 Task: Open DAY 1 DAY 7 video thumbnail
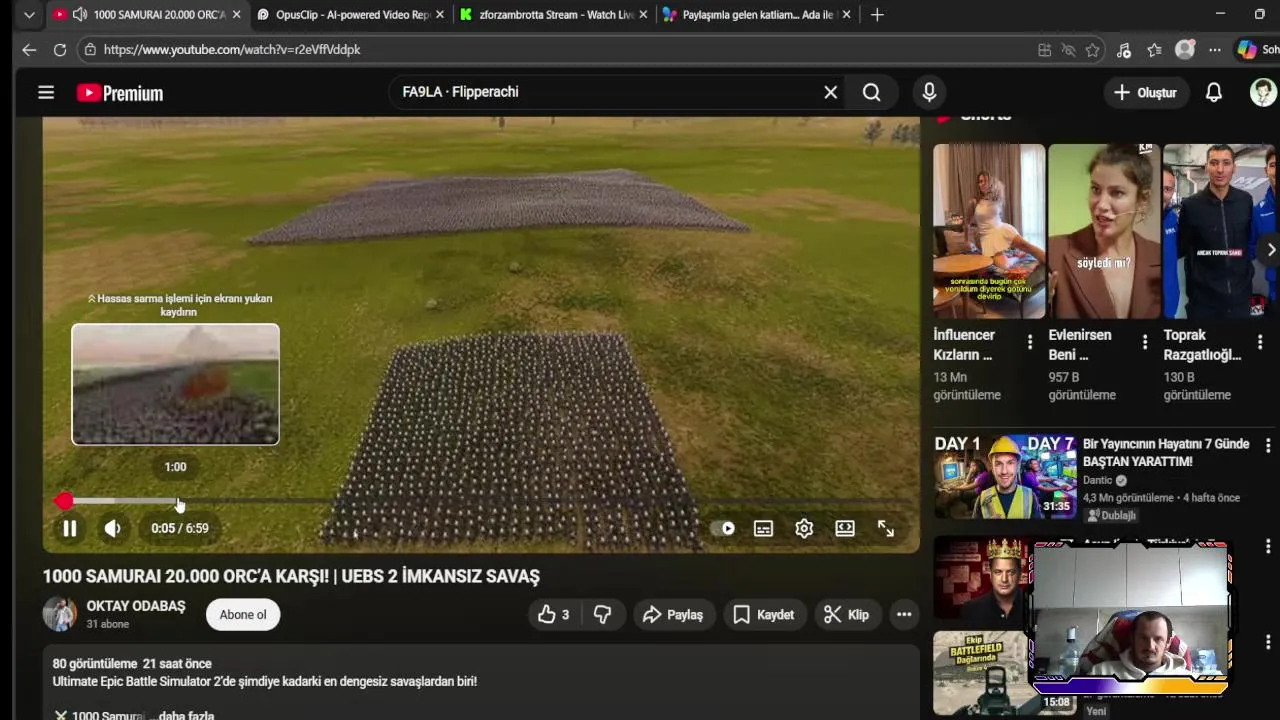click(1005, 477)
